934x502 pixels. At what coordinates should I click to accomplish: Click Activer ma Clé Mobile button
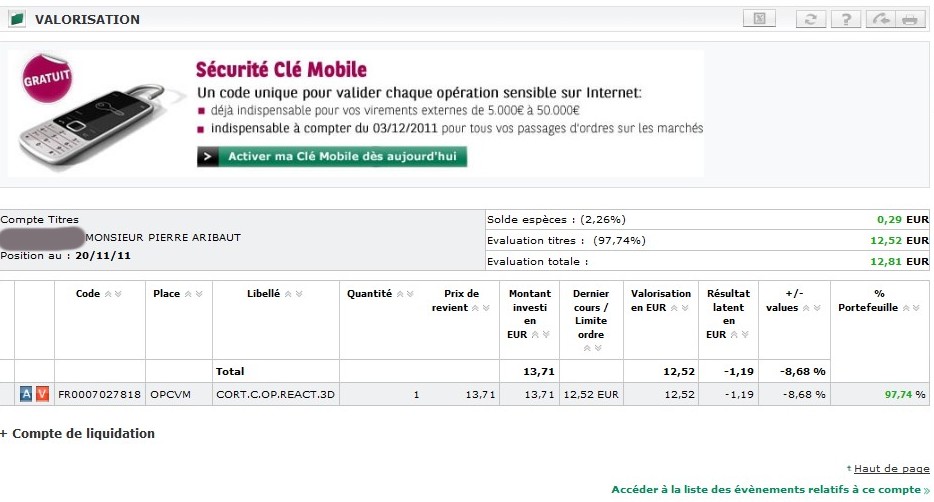[332, 157]
